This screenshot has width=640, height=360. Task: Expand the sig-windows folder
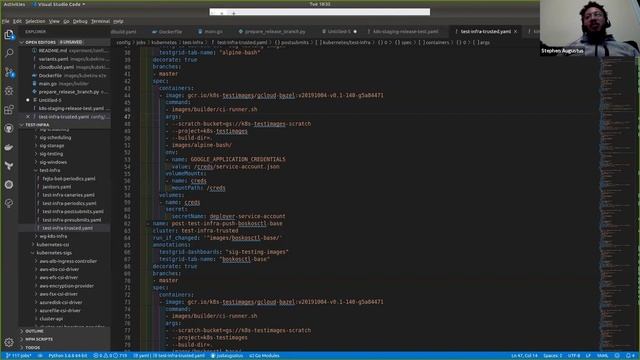pyautogui.click(x=53, y=162)
